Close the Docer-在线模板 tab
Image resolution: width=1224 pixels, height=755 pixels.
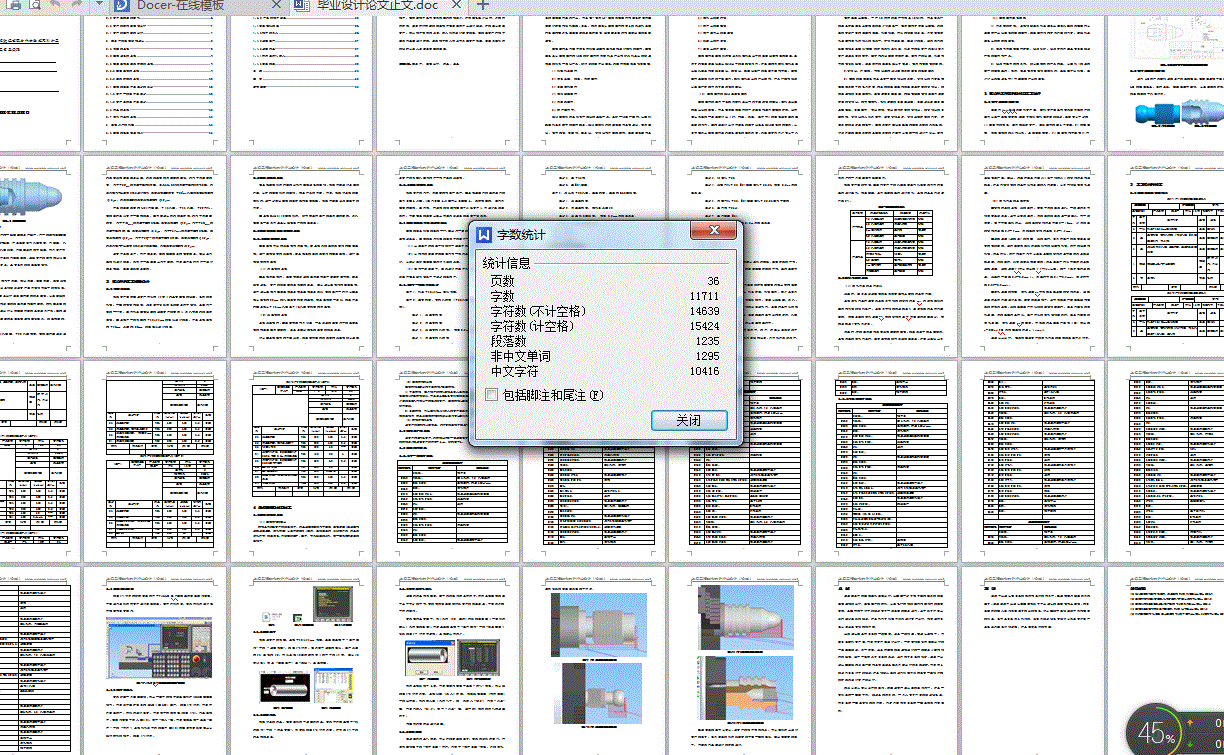click(276, 5)
